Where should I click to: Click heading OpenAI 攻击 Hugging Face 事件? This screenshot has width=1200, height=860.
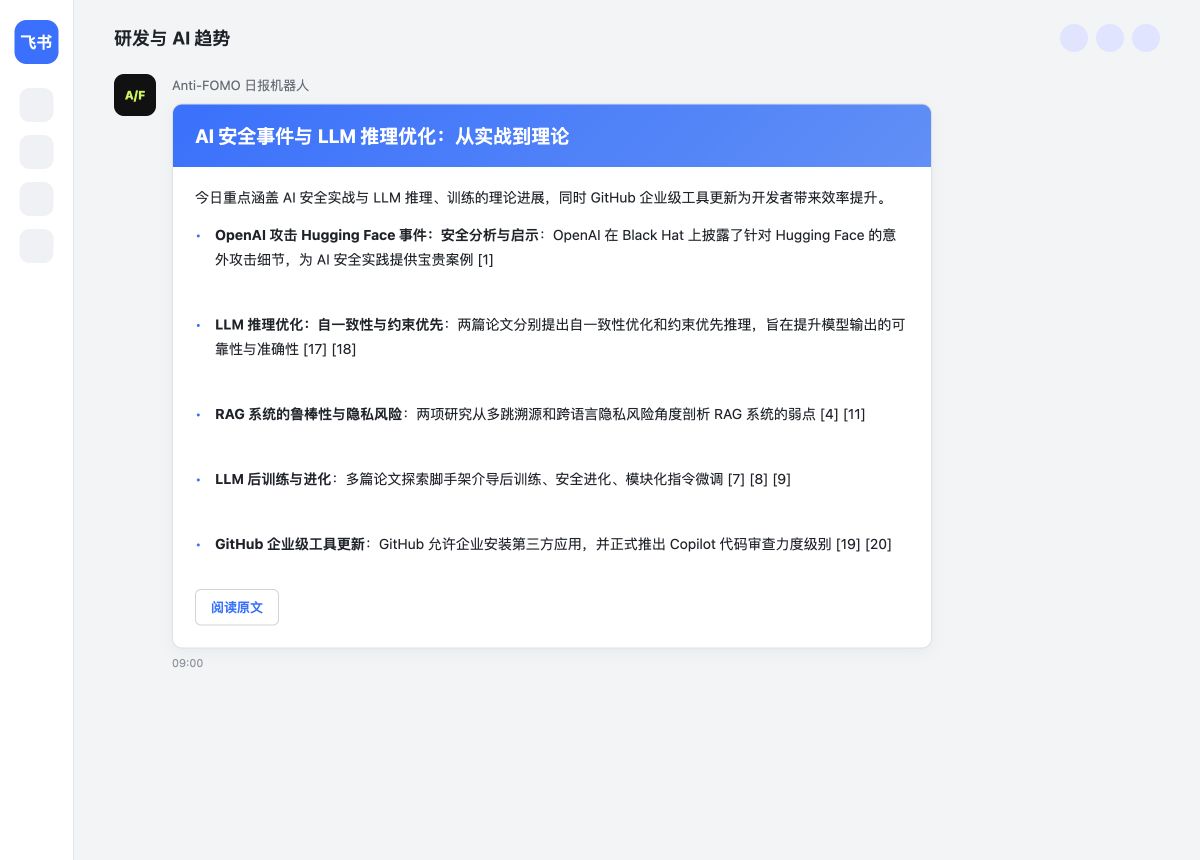pyautogui.click(x=377, y=235)
